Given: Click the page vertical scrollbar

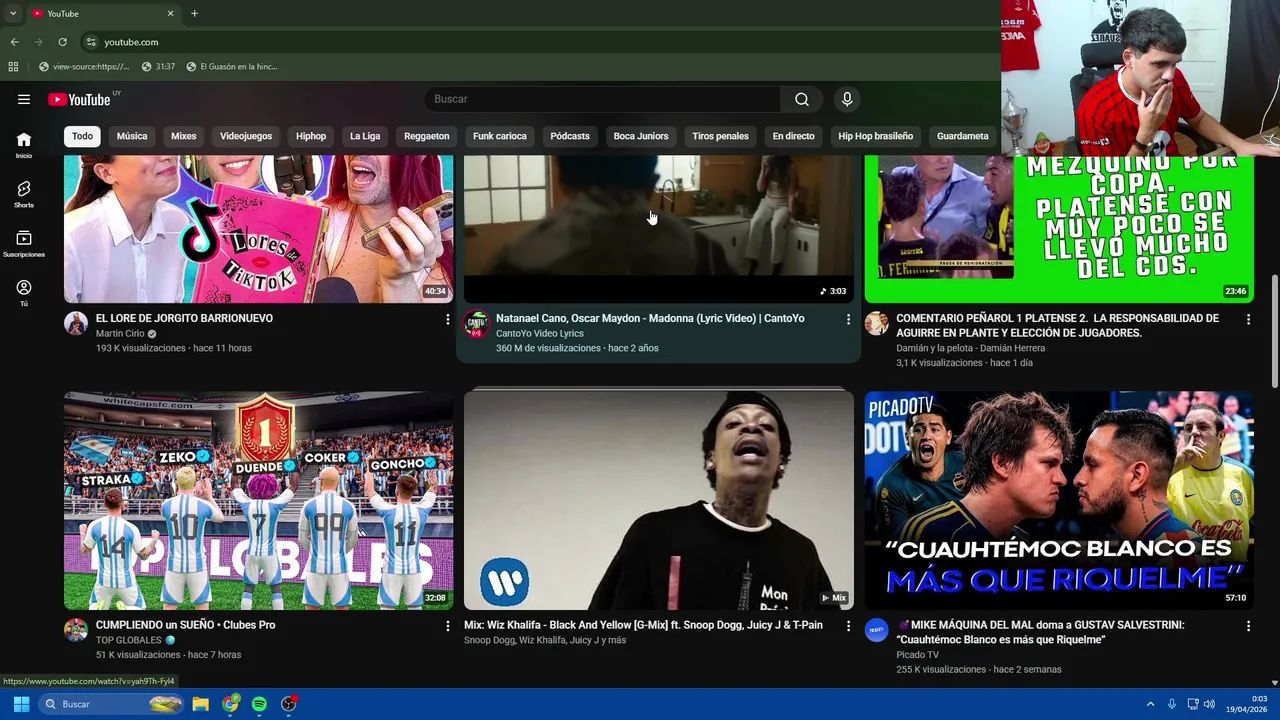Looking at the screenshot, I should (x=1274, y=331).
